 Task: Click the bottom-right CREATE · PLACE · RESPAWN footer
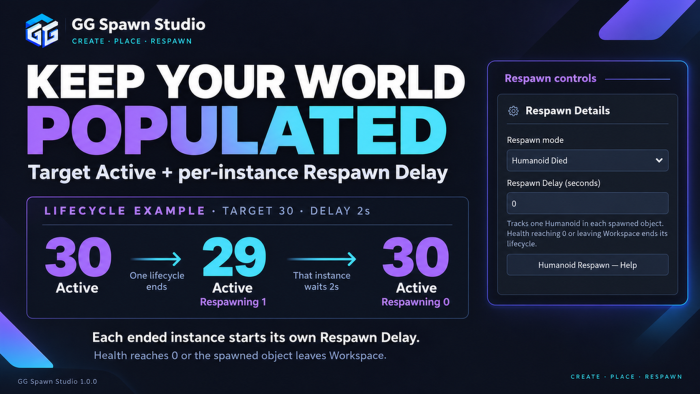click(x=626, y=377)
